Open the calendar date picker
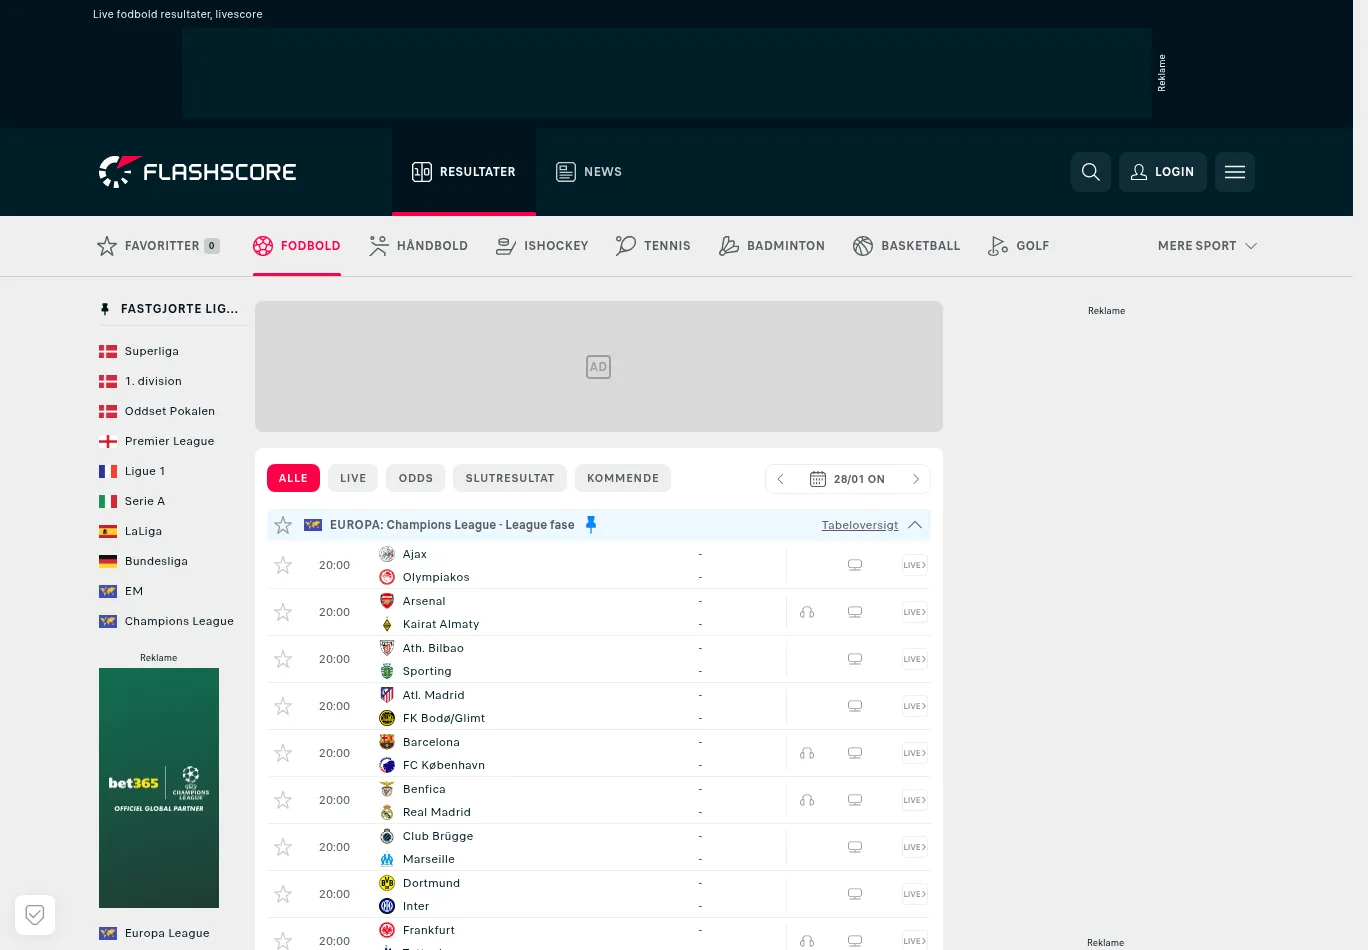The image size is (1368, 950). click(818, 478)
